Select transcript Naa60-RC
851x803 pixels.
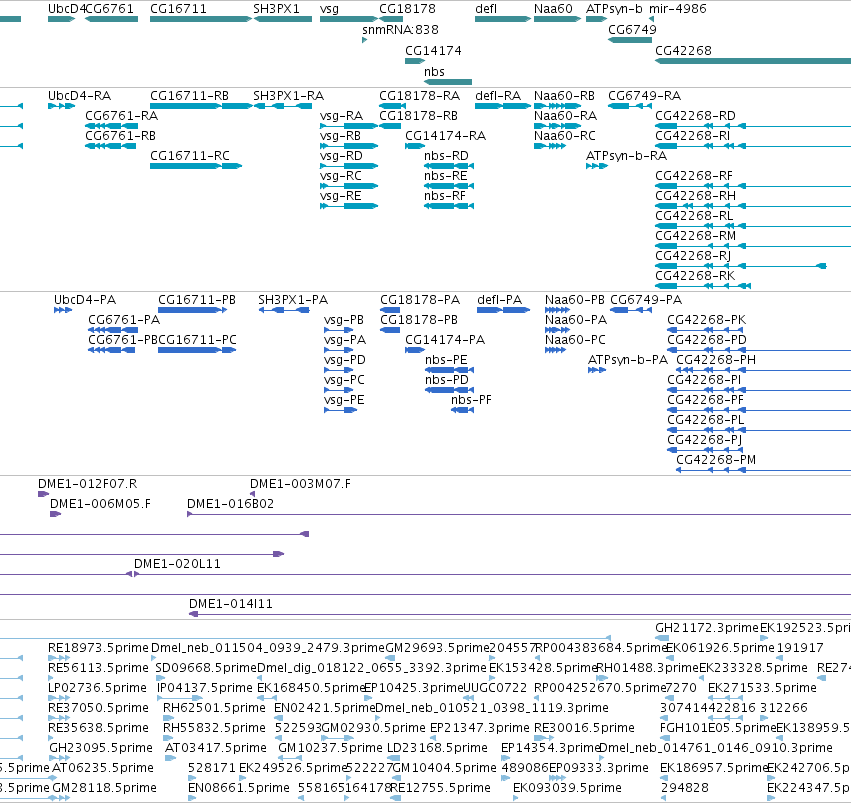coord(564,136)
